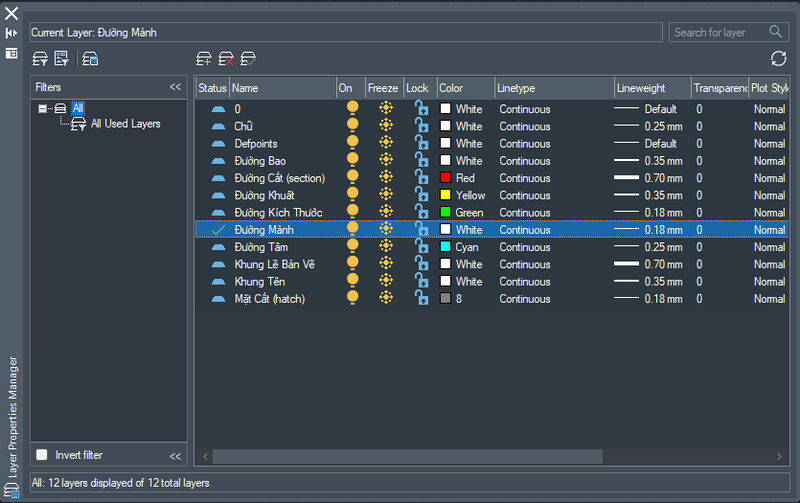
Task: Click the current-layer checkmark of Đường Mảnh
Action: click(218, 230)
